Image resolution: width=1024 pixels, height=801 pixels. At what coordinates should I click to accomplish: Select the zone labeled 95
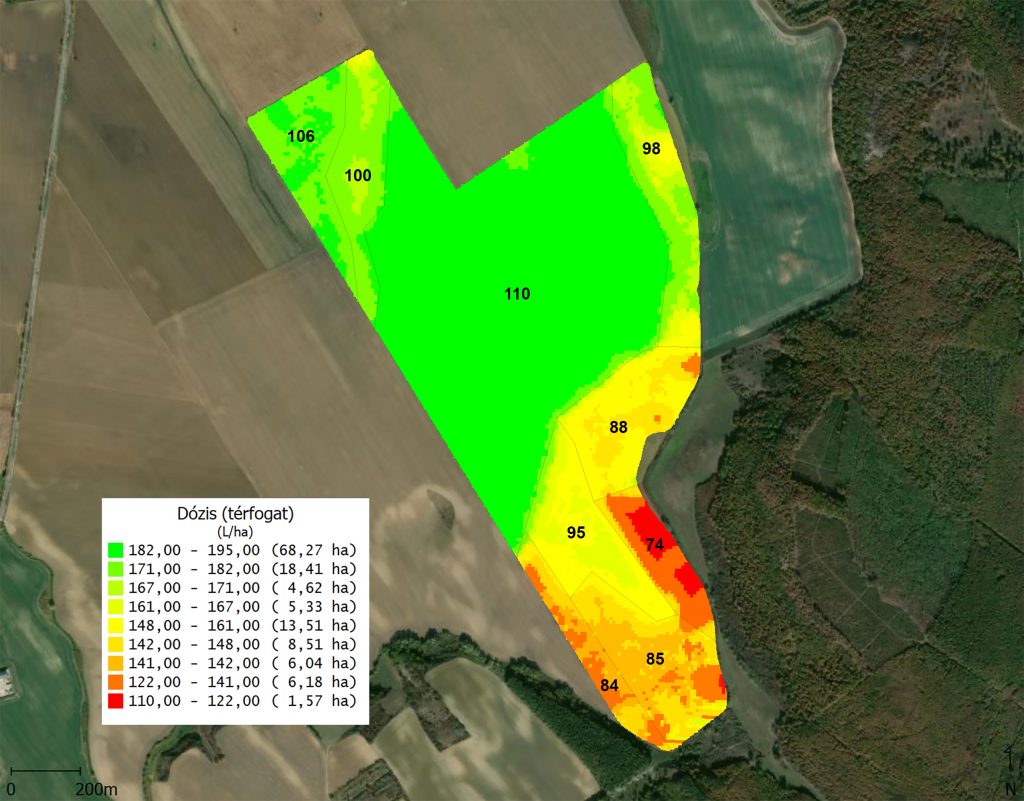[575, 532]
